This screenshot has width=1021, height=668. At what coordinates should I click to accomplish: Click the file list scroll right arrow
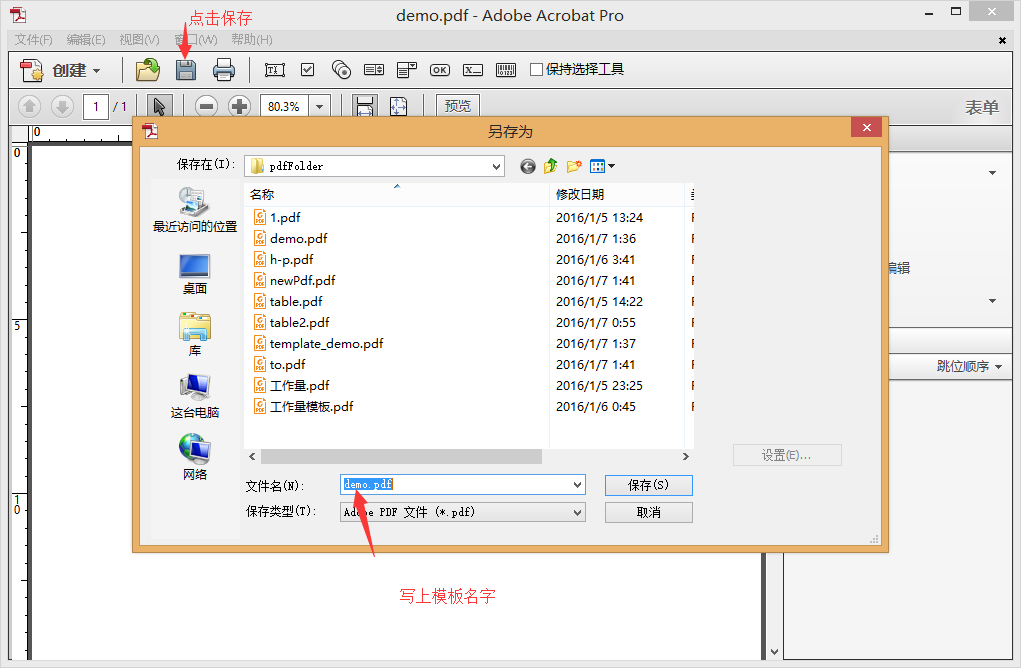coord(685,456)
